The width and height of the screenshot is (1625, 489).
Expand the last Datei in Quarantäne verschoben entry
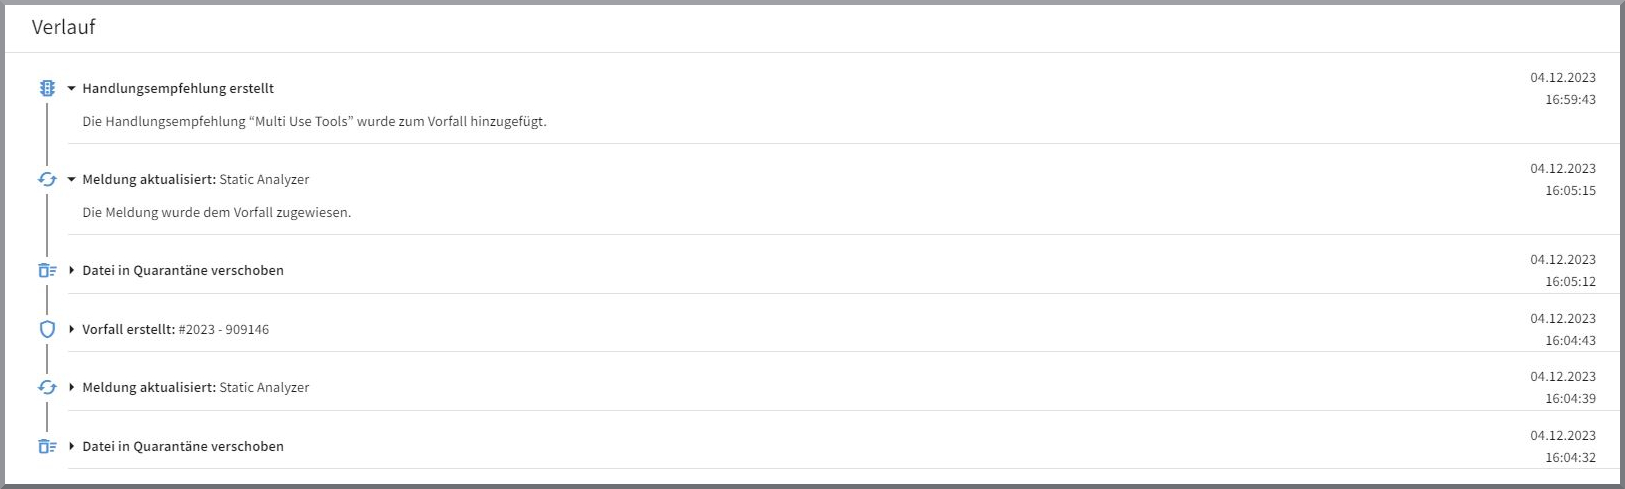coord(72,446)
